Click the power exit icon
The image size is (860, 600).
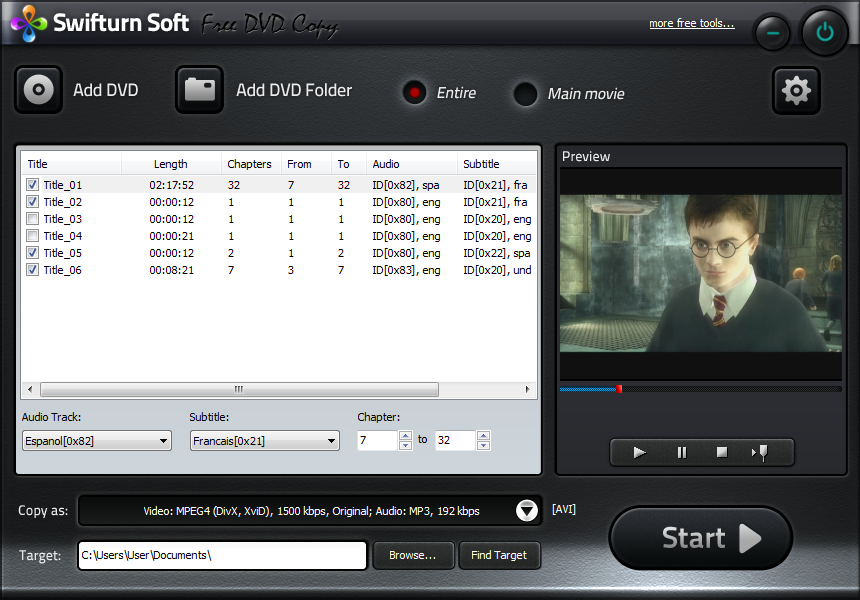(824, 32)
